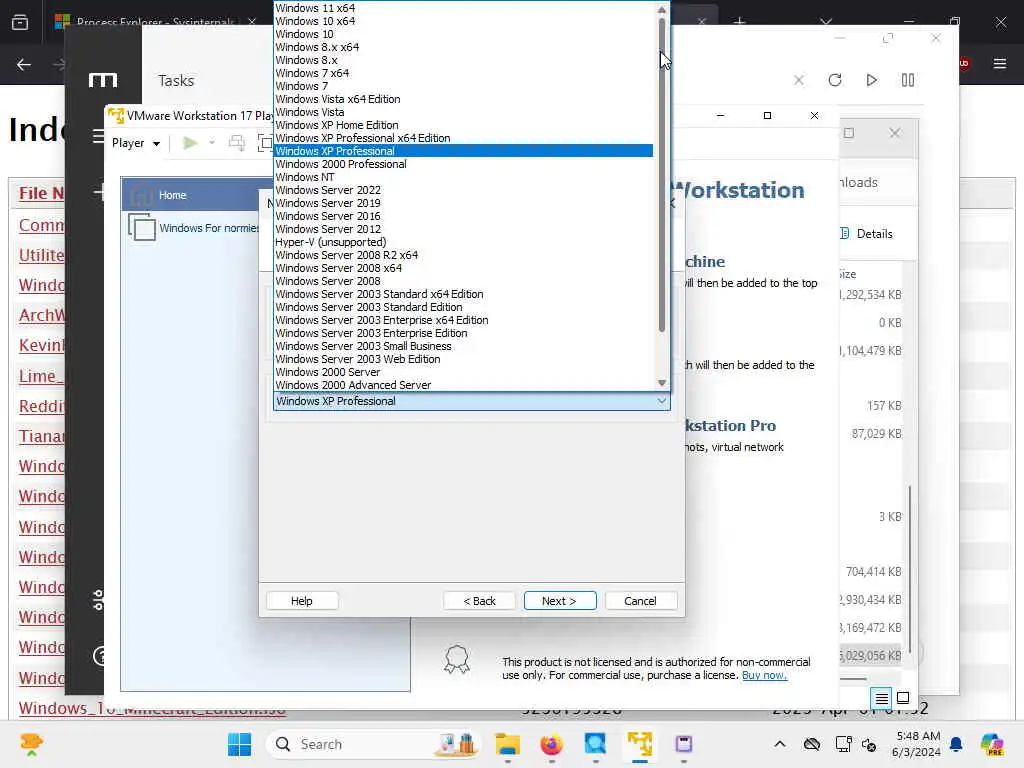This screenshot has height=768, width=1024.
Task: Enter full screen mode icon in VMware toolbar
Action: tap(264, 142)
